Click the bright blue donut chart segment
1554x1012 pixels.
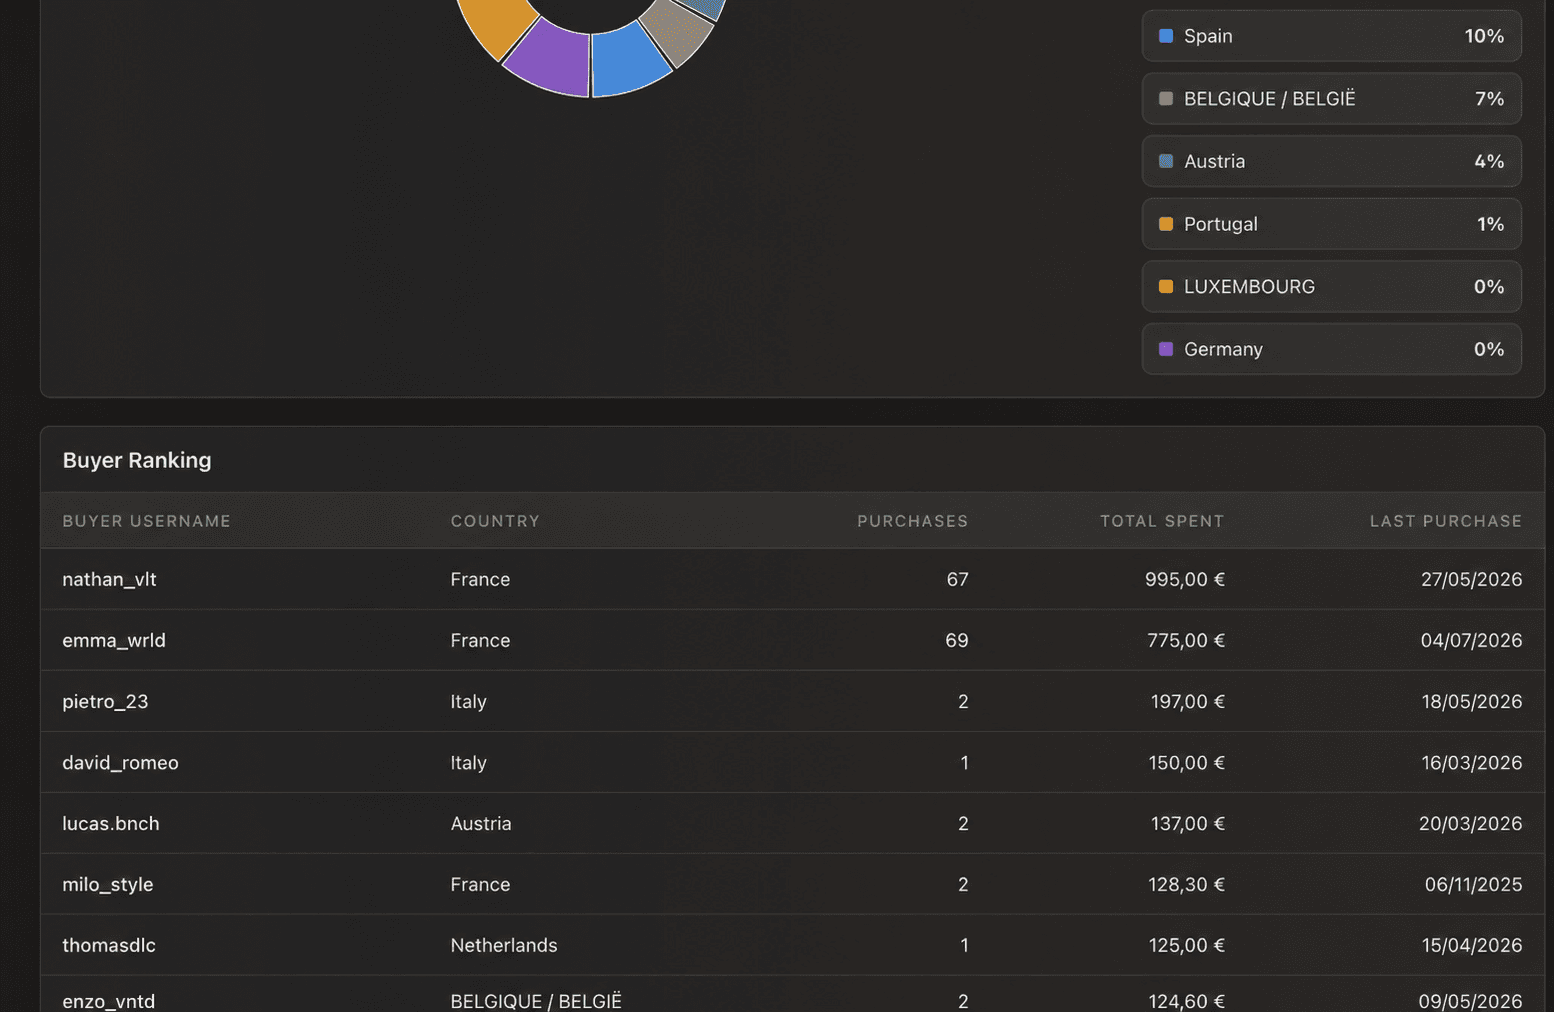coord(625,62)
